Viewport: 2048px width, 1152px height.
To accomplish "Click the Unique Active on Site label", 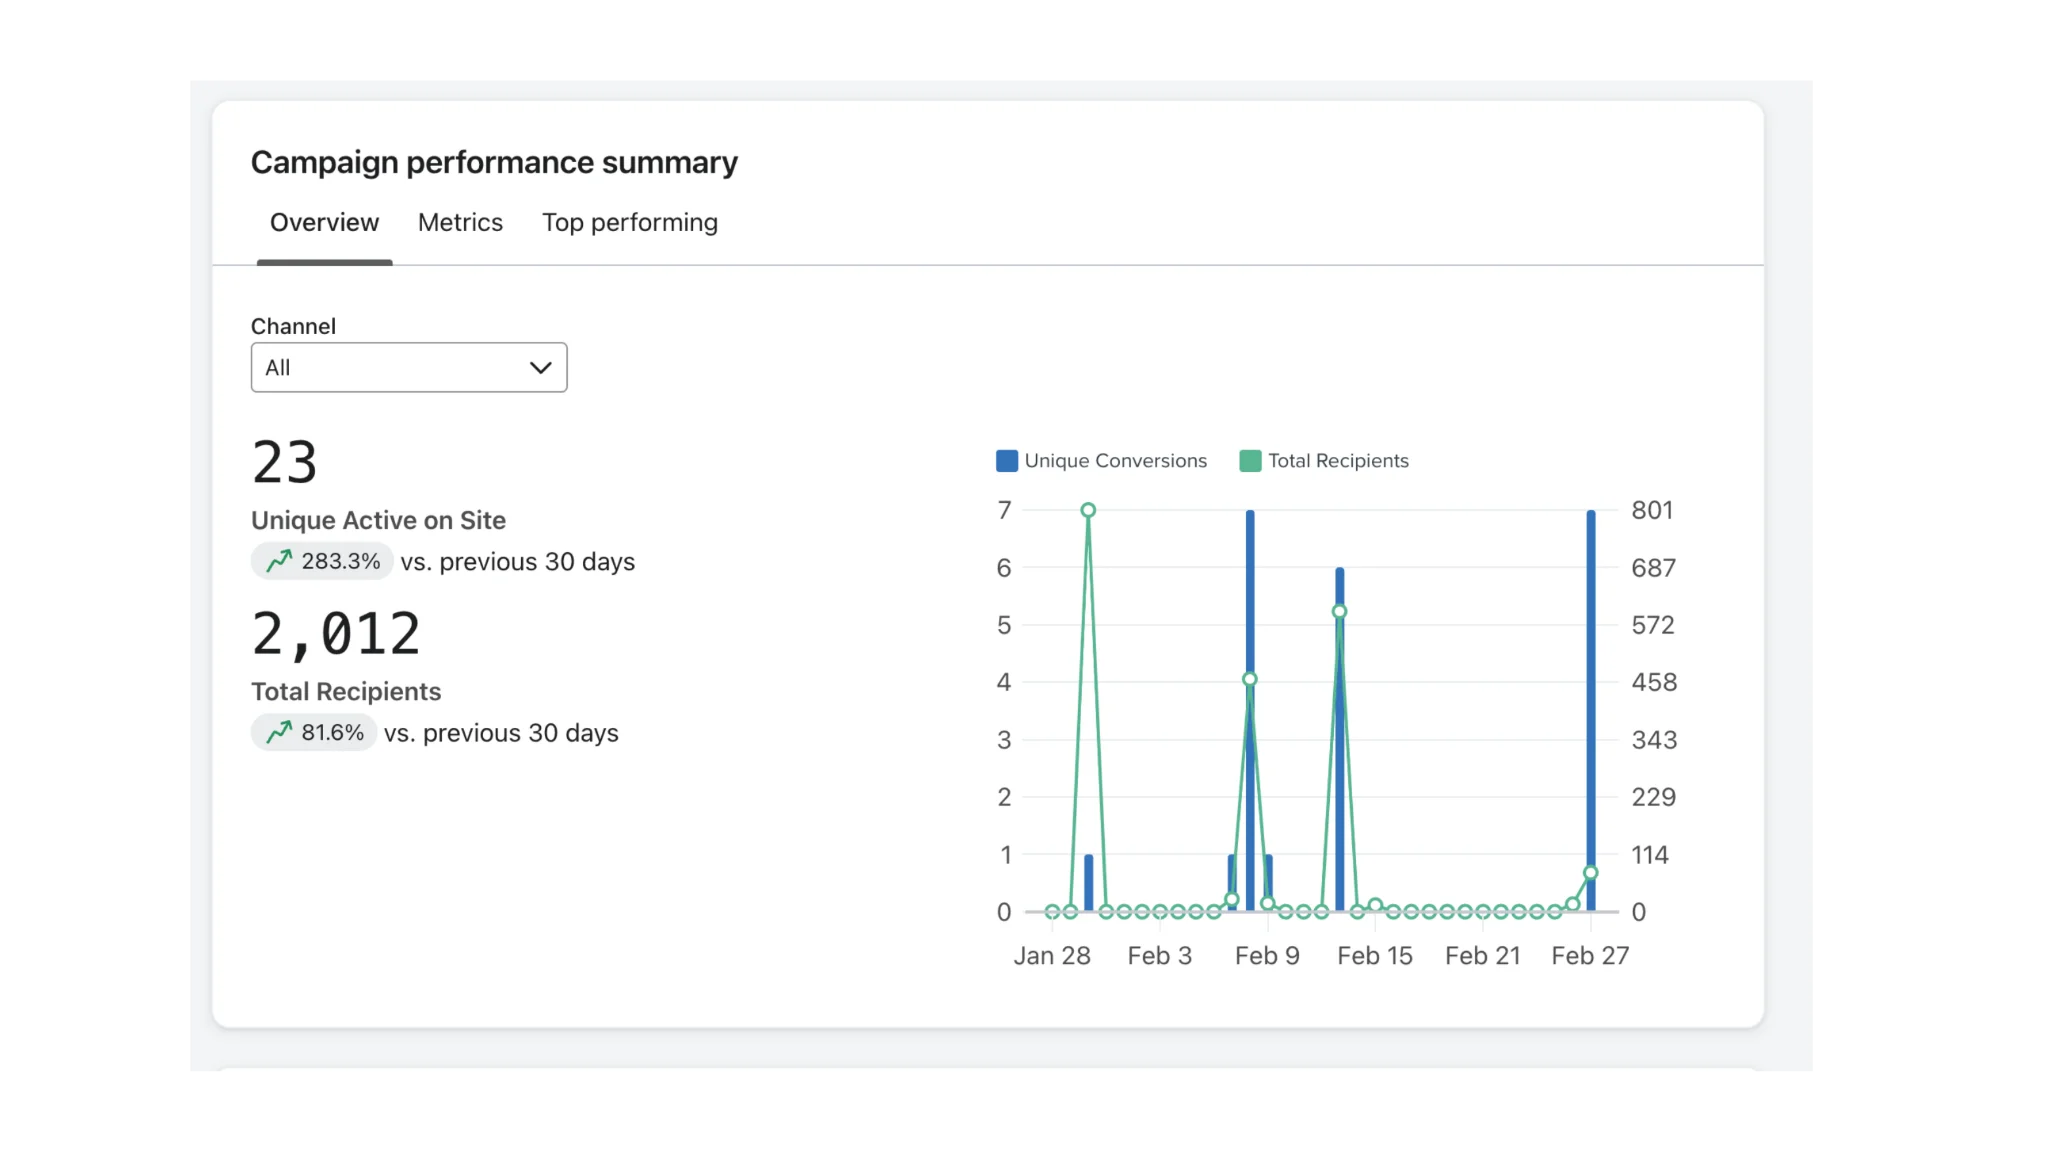I will pos(378,520).
